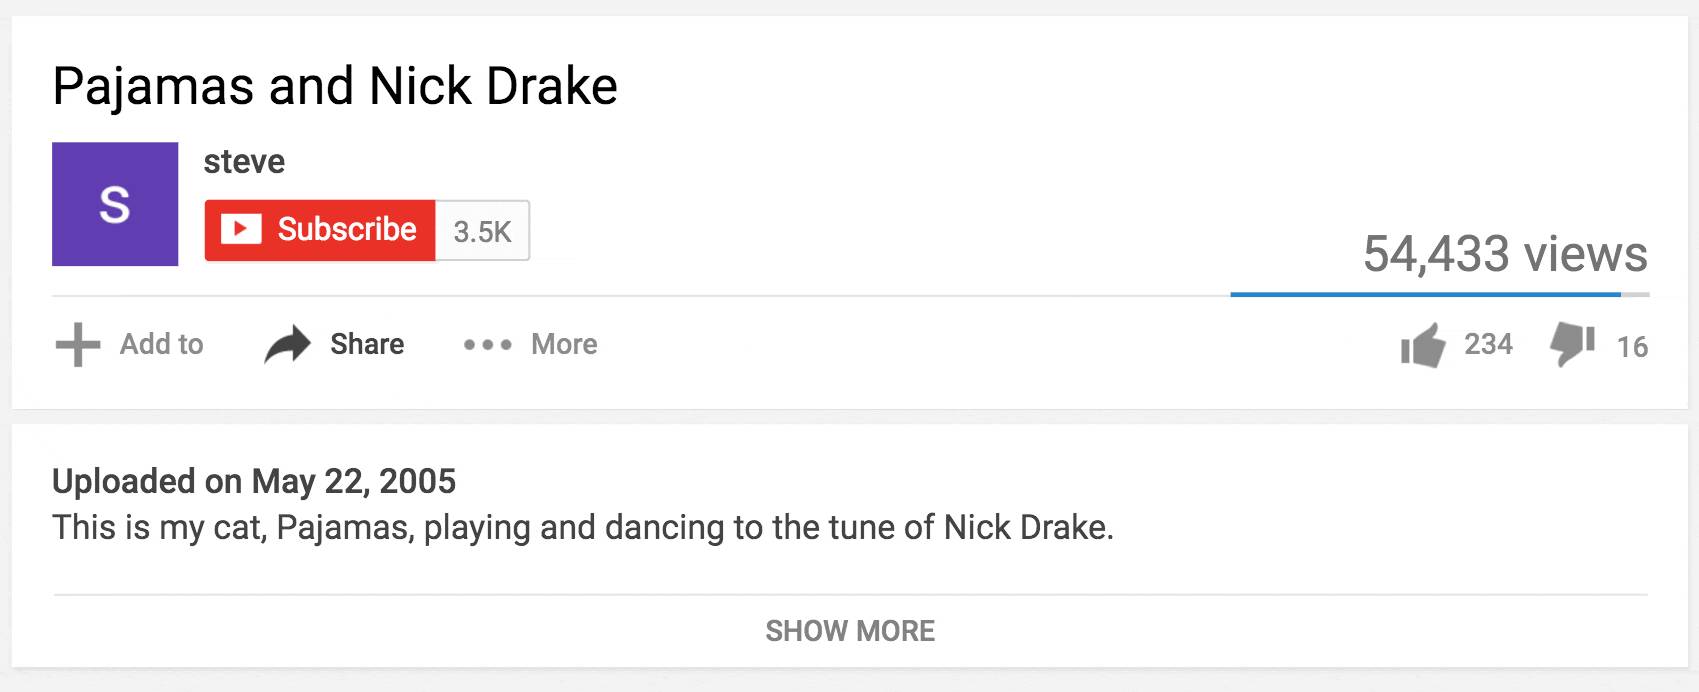The height and width of the screenshot is (692, 1699).
Task: Open the Add to playlist label
Action: click(161, 345)
